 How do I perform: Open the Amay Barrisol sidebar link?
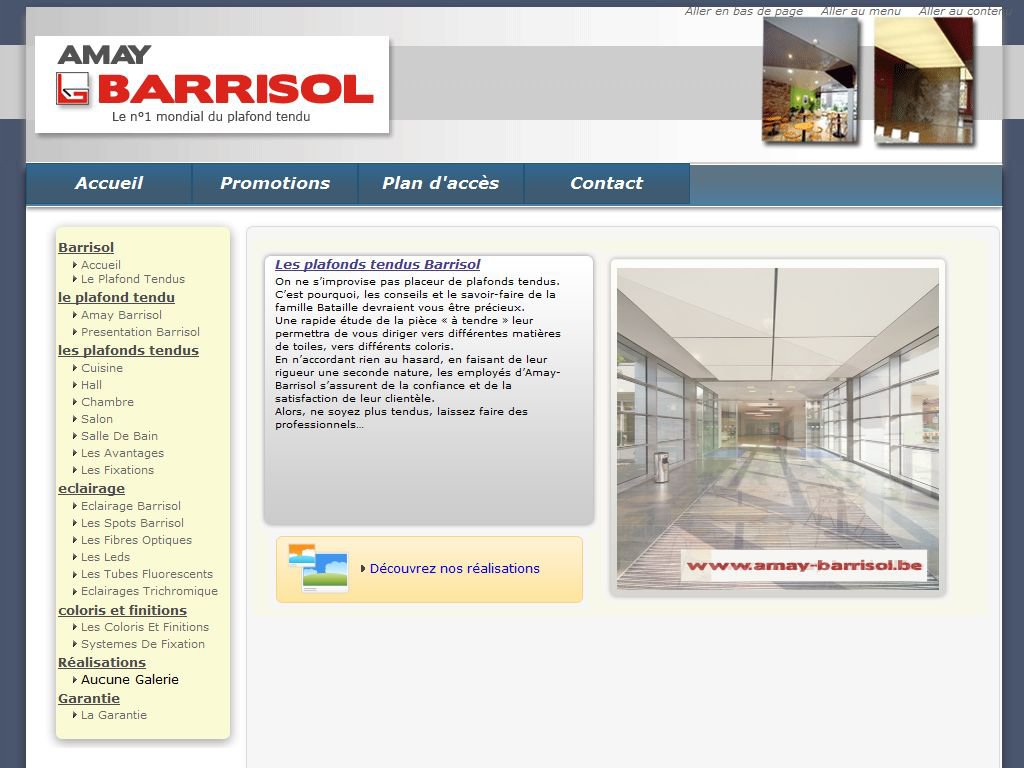[121, 315]
